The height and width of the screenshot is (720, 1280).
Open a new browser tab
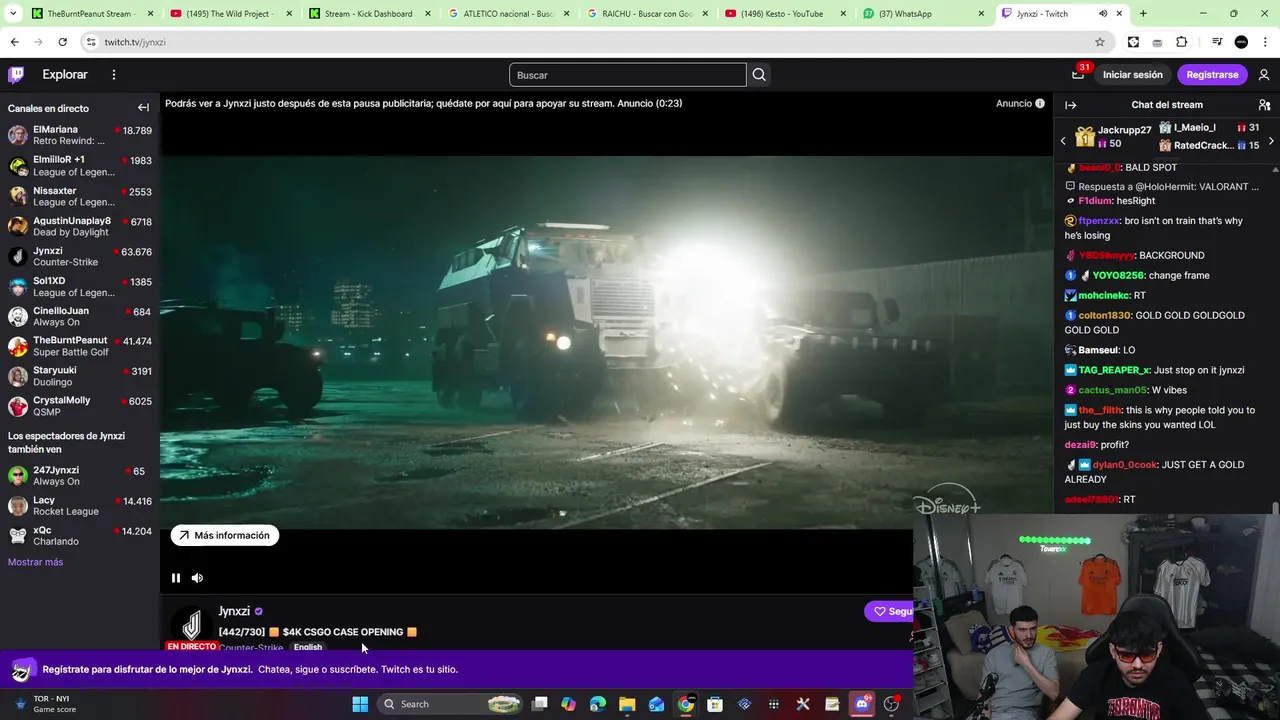1143,14
